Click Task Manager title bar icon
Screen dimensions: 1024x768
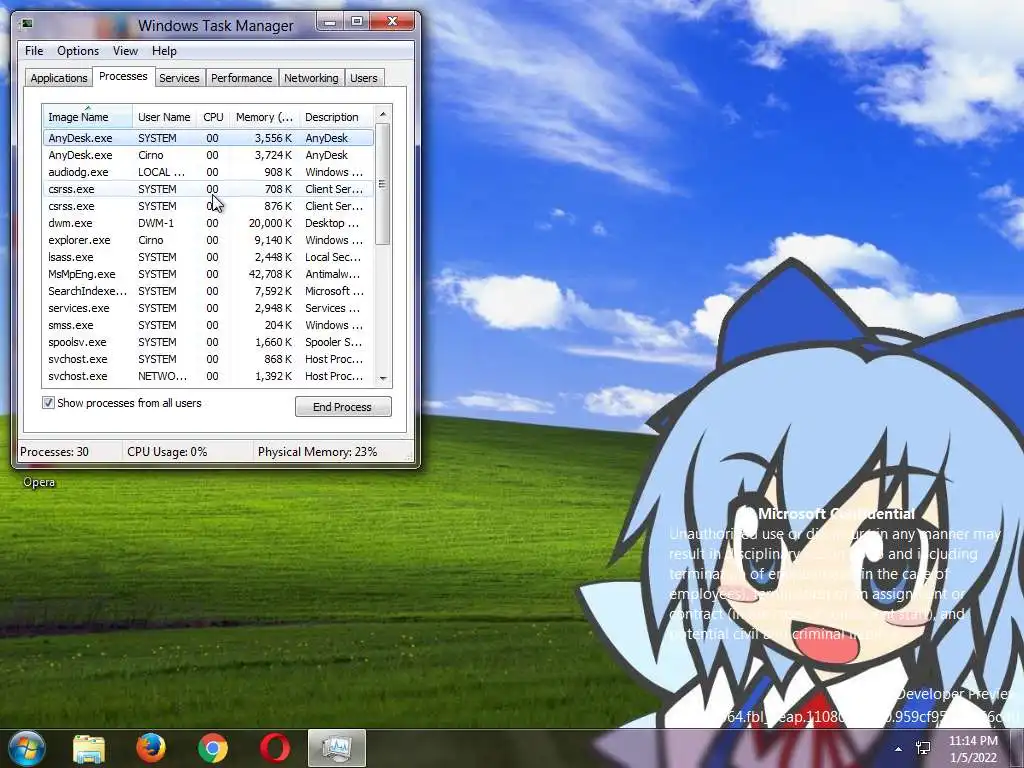[x=27, y=25]
